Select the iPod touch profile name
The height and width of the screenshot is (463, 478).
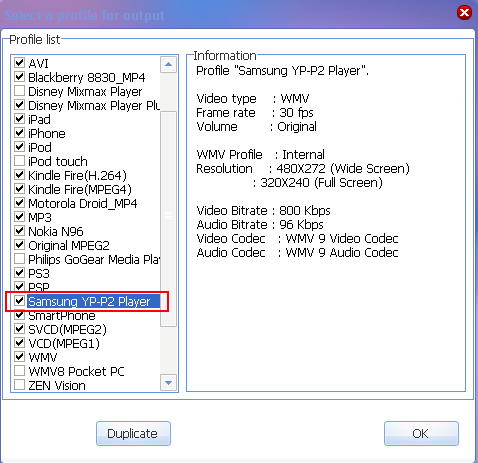pyautogui.click(x=58, y=161)
